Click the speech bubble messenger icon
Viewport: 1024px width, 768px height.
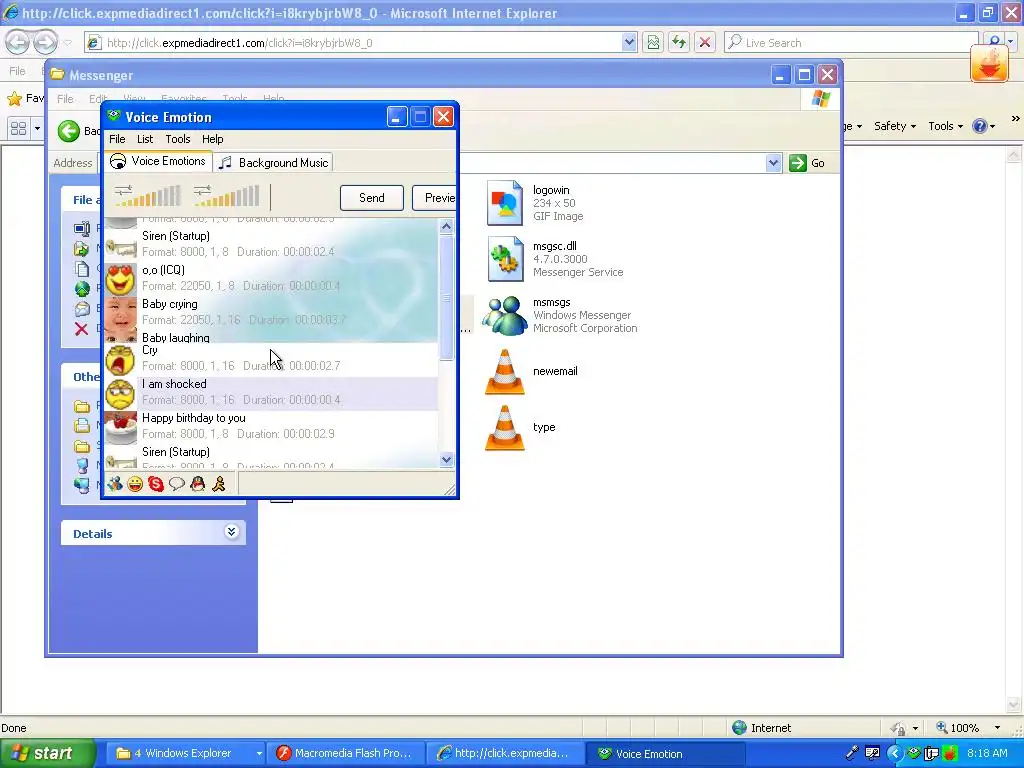[x=176, y=484]
